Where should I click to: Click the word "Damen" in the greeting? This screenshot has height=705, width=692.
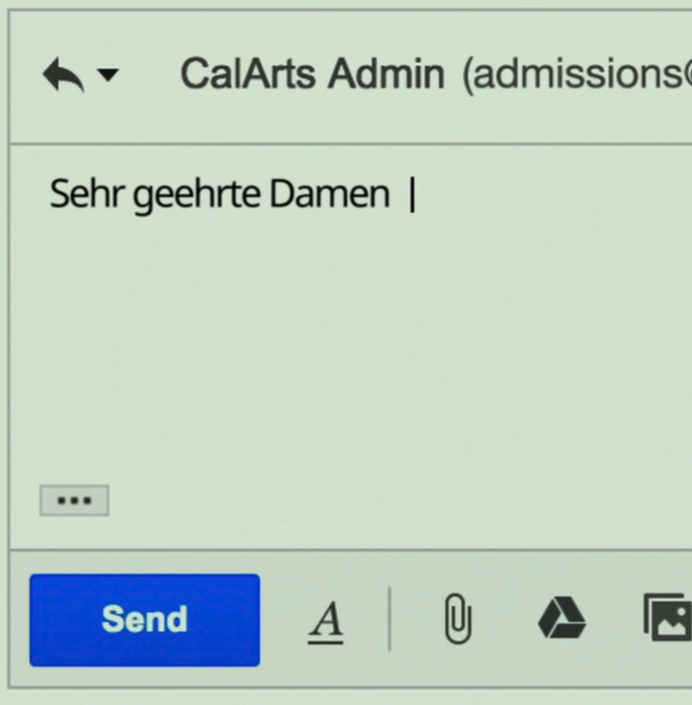[x=329, y=195]
